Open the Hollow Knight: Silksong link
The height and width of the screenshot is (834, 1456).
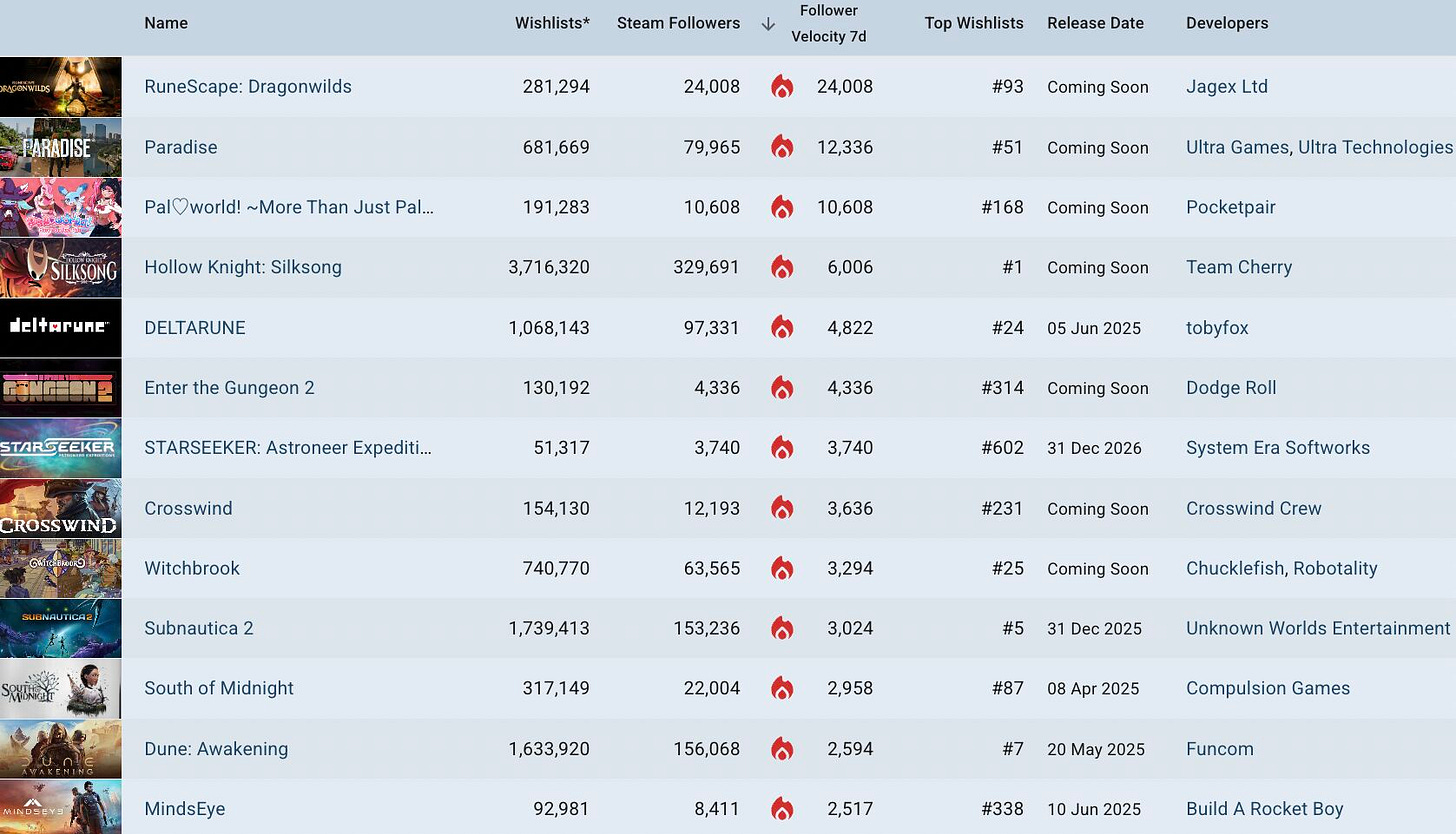(x=243, y=267)
